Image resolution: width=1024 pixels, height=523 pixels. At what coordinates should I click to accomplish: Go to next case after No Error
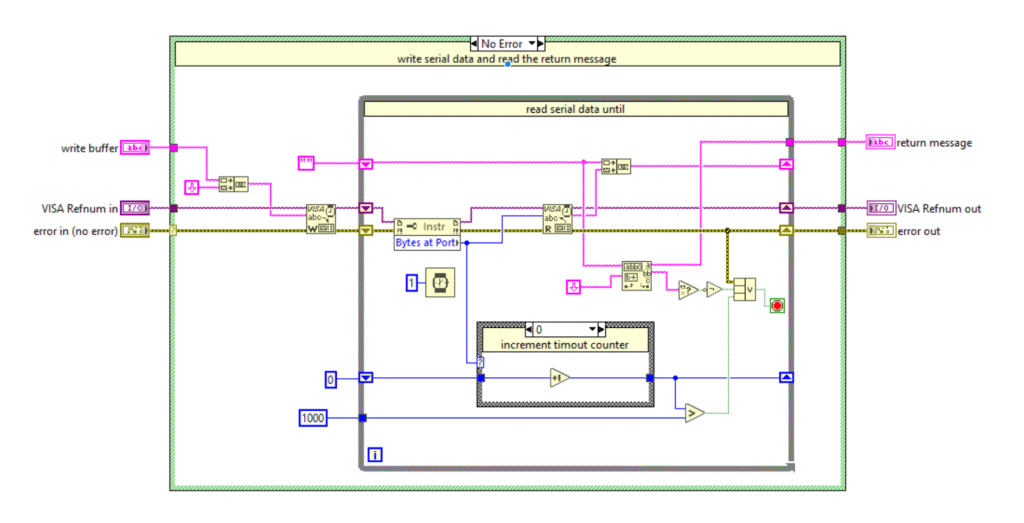[x=539, y=44]
